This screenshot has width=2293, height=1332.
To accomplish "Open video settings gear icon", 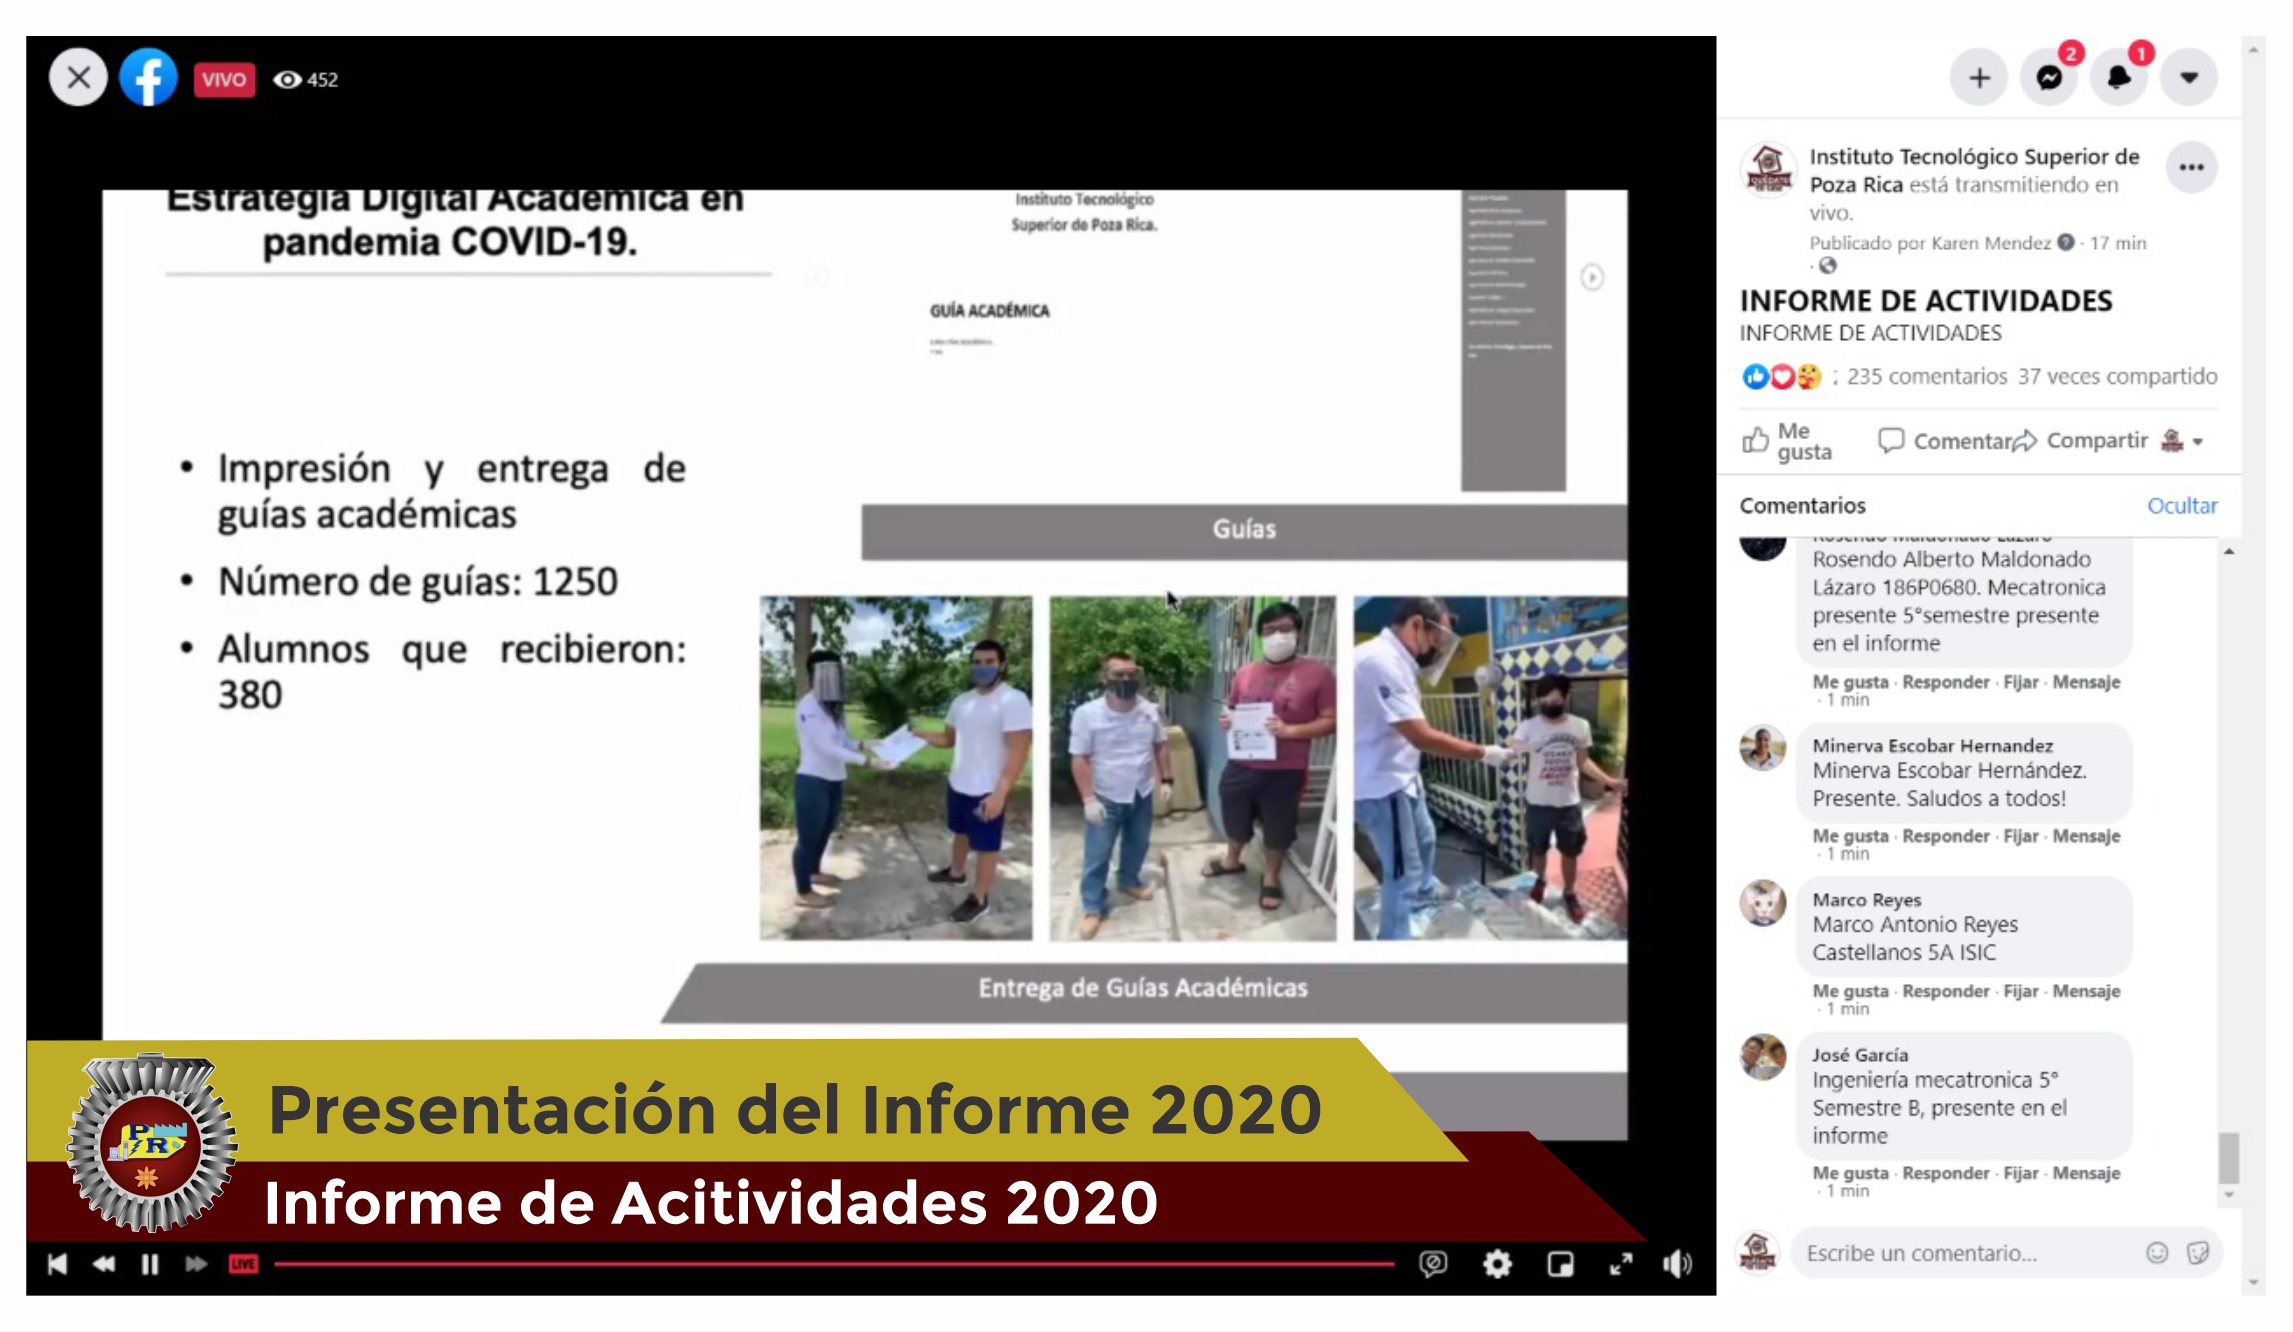I will point(1496,1264).
